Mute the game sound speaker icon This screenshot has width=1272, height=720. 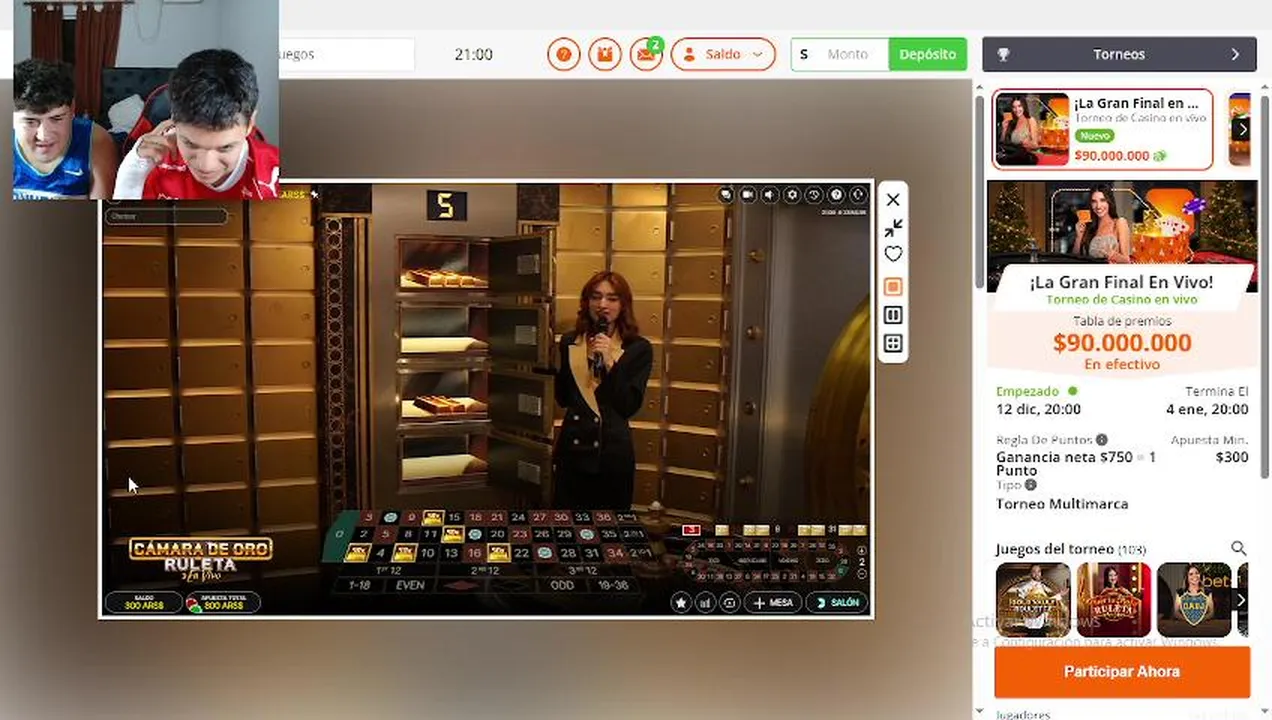770,195
